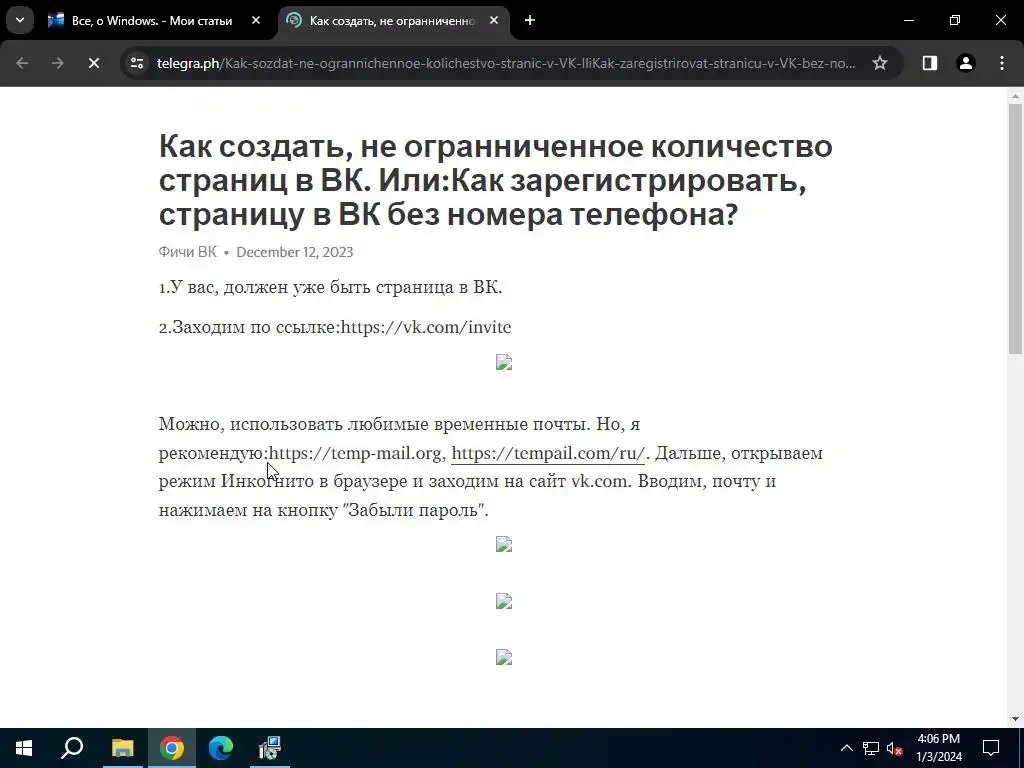
Task: Click the phrase 'Забыли пароль' in the text
Action: click(413, 510)
